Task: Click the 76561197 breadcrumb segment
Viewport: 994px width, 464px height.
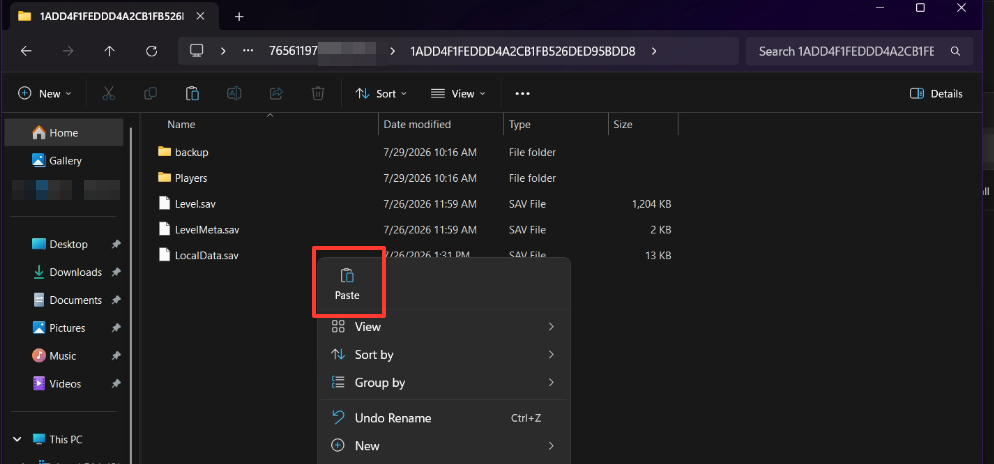Action: tap(321, 51)
